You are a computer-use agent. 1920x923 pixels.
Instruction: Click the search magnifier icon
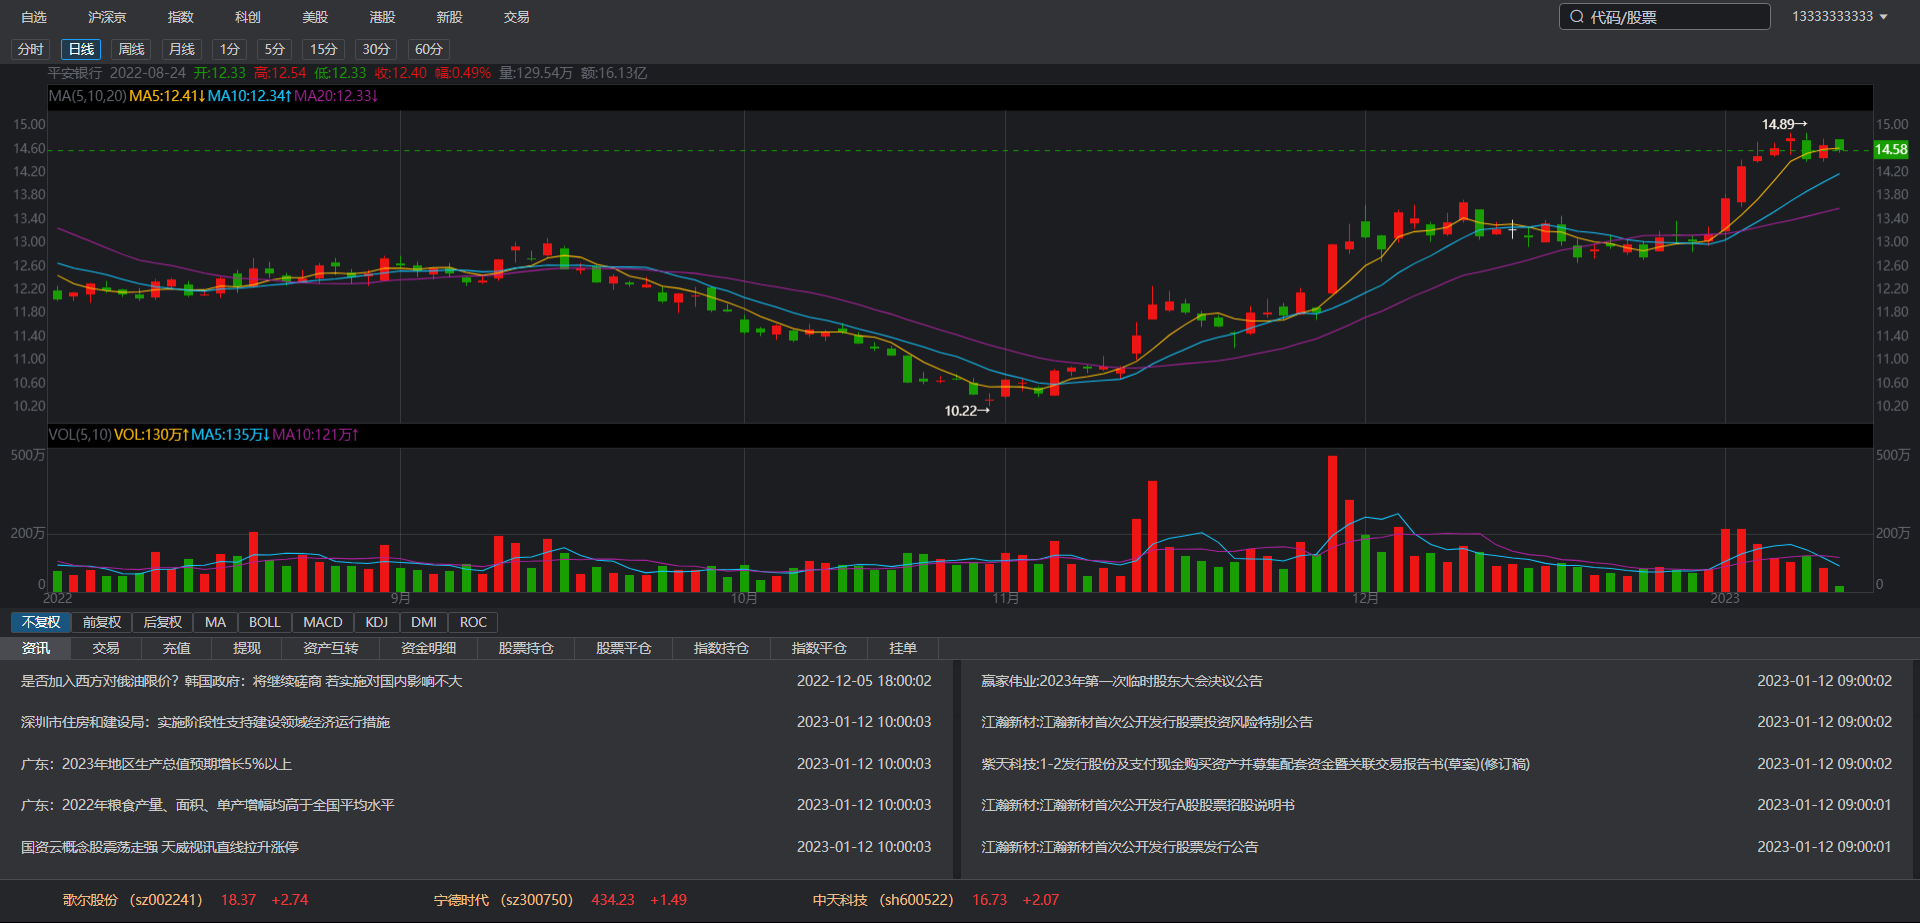pos(1577,17)
